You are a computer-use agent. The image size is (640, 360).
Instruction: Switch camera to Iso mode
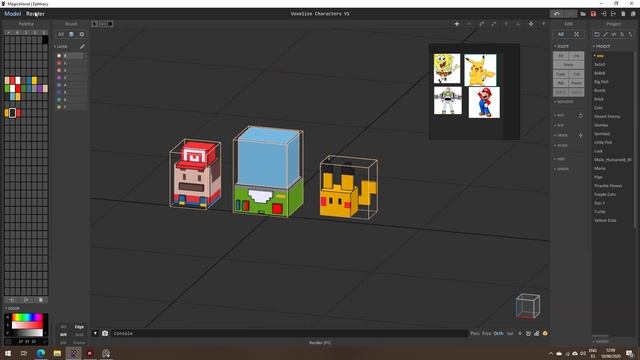pyautogui.click(x=510, y=333)
